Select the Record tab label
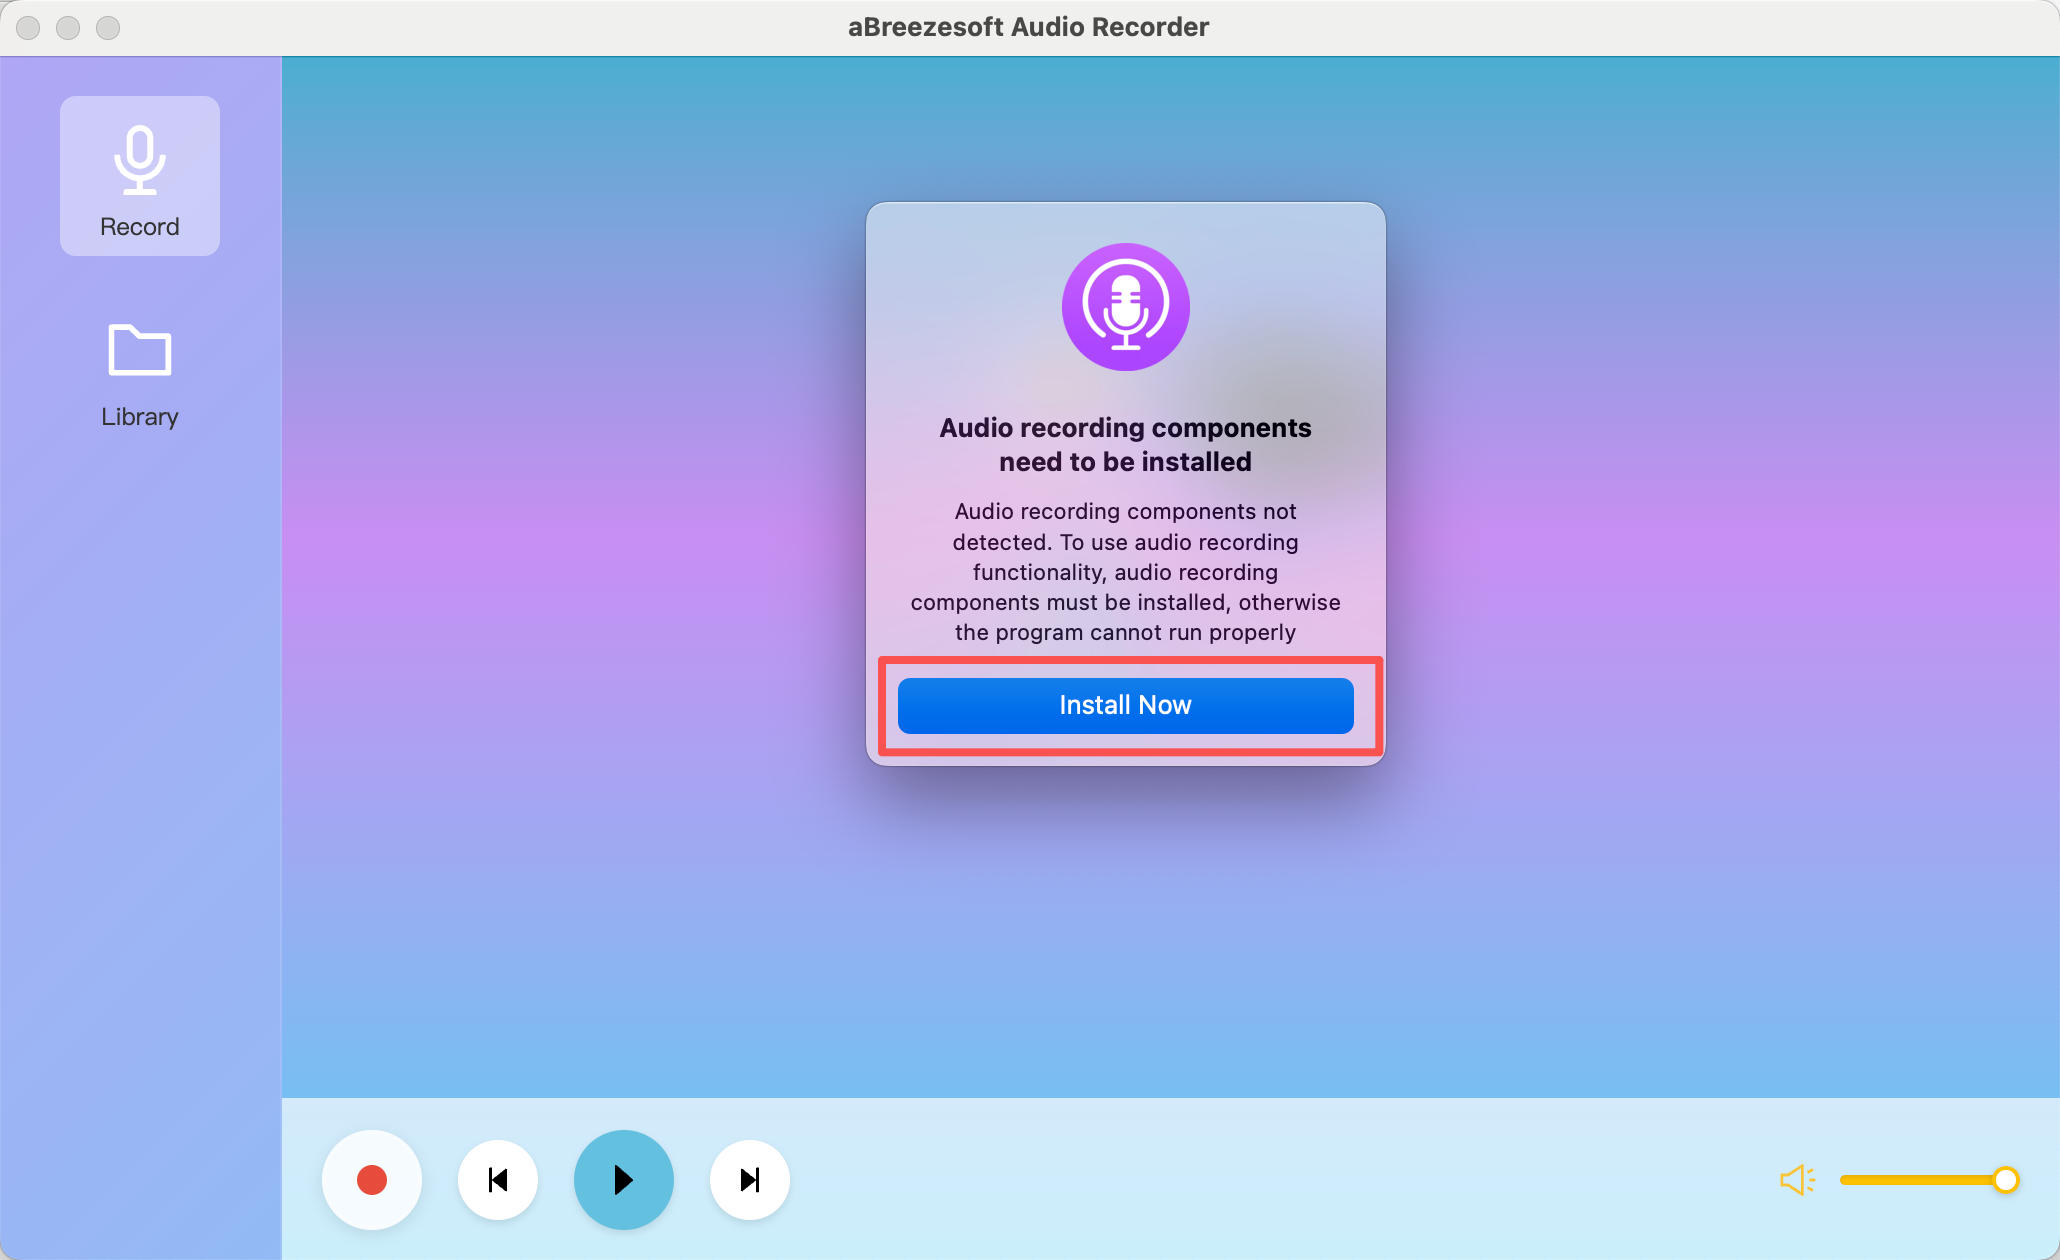Viewport: 2060px width, 1260px height. click(139, 227)
